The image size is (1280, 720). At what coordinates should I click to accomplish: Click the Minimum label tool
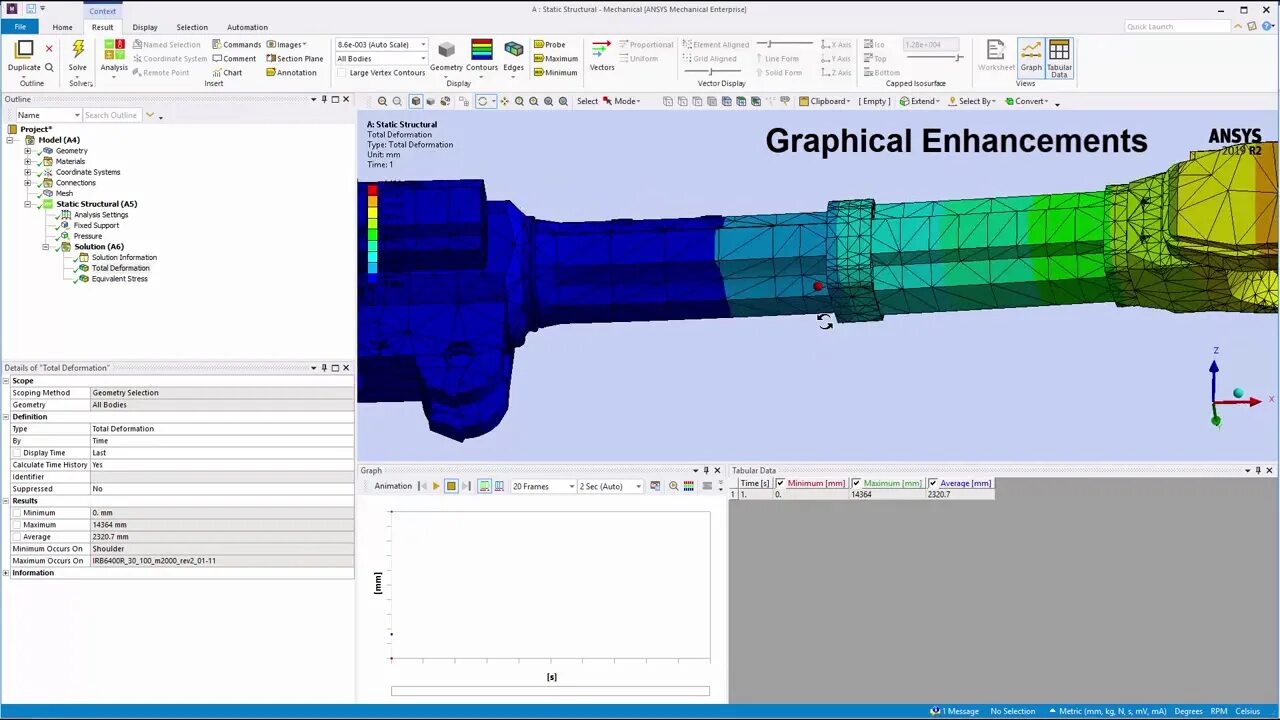(x=555, y=72)
